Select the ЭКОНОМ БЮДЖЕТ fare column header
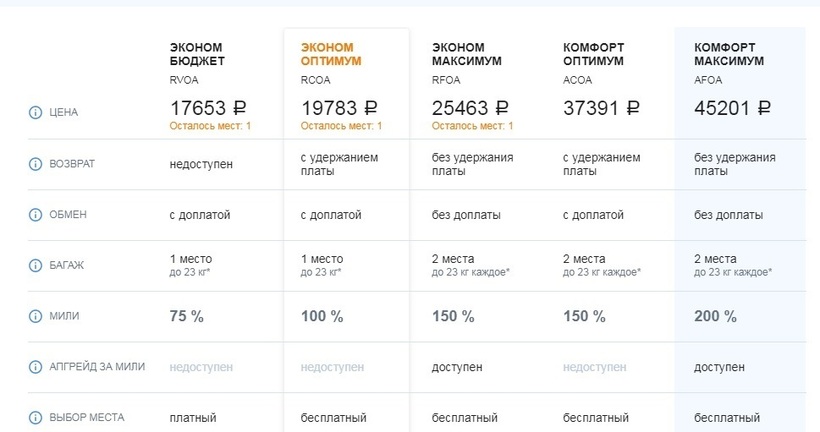Image resolution: width=820 pixels, height=432 pixels. pyautogui.click(x=197, y=54)
